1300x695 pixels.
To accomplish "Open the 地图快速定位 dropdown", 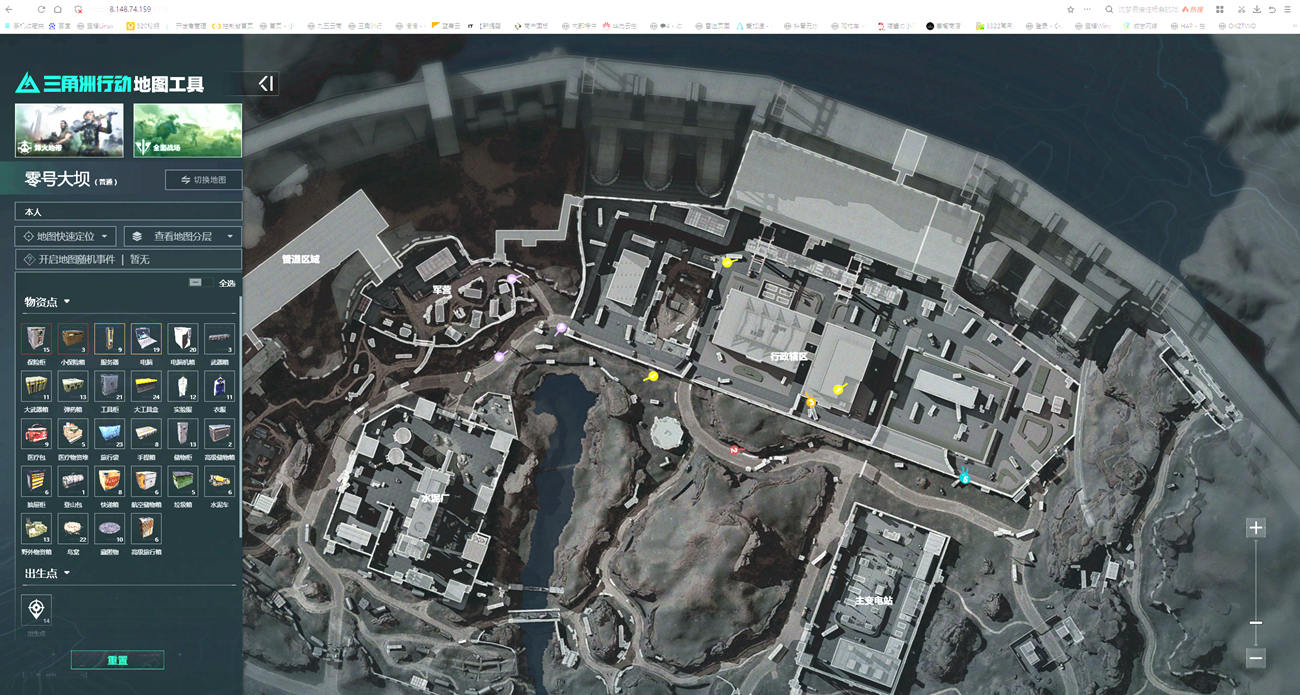I will pyautogui.click(x=65, y=236).
